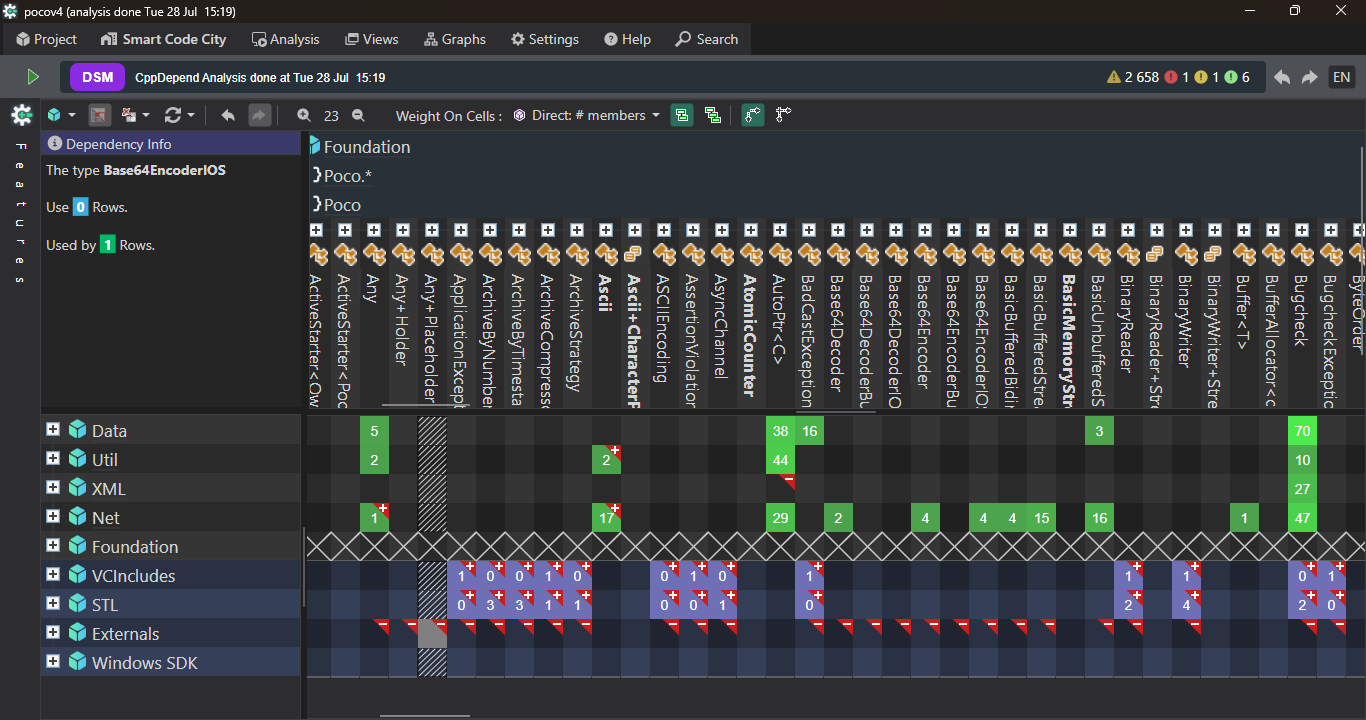Open the Graphs menu
The image size is (1366, 720).
[455, 39]
